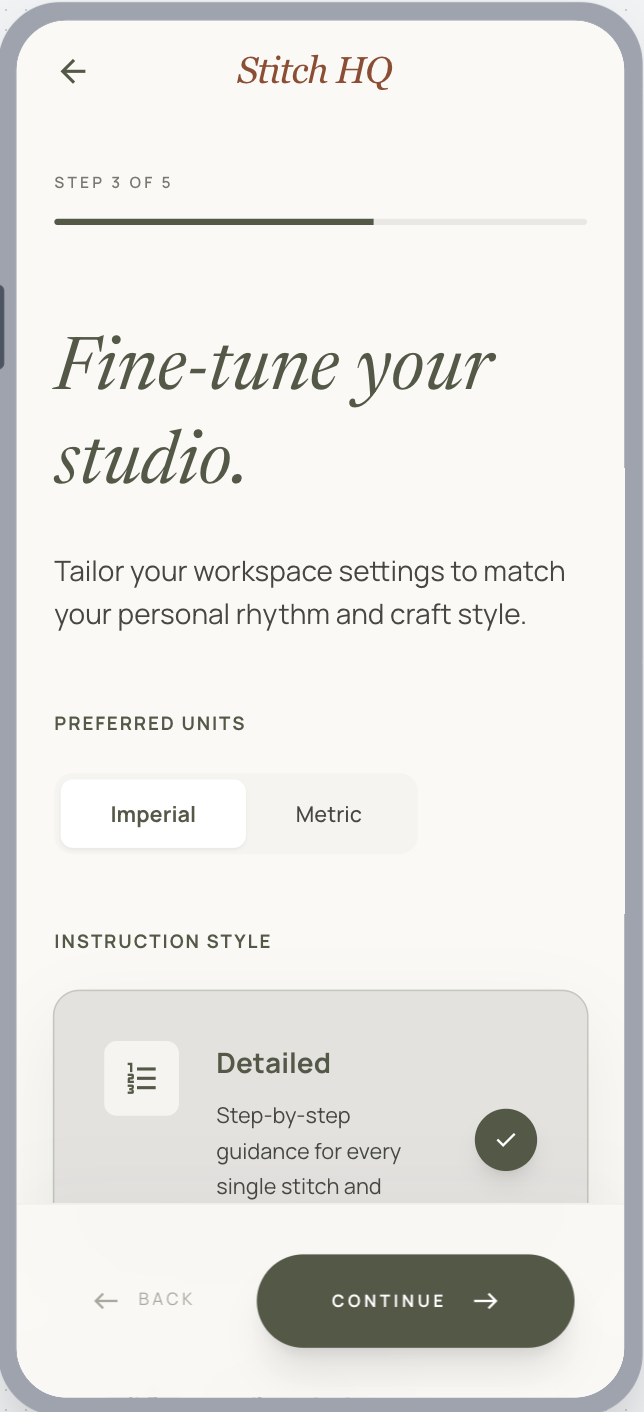Click the arrow icon inside Continue button
The width and height of the screenshot is (644, 1412).
point(486,1300)
